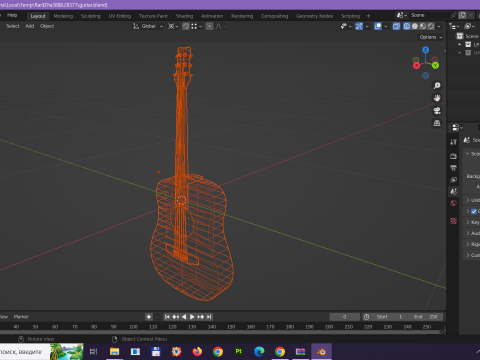This screenshot has width=480, height=360.
Task: Open the pivot point dropdown
Action: 173,26
